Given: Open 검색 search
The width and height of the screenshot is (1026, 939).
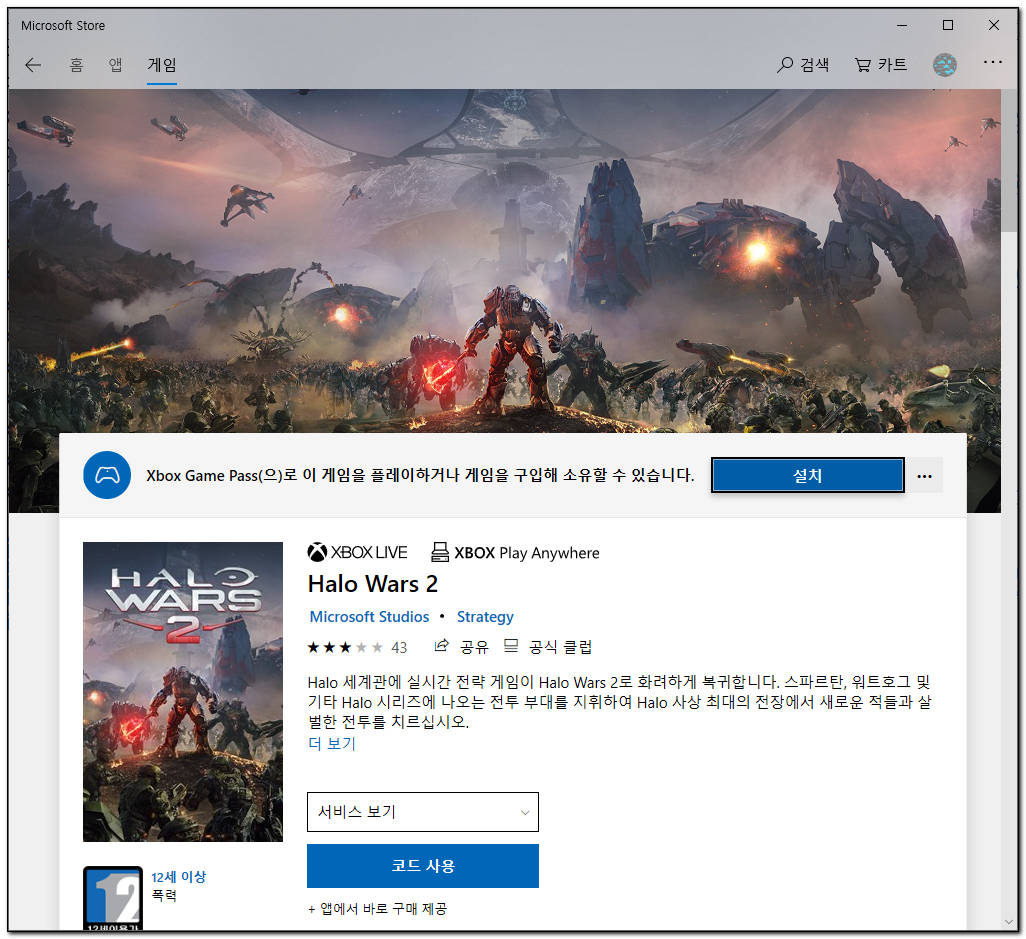Looking at the screenshot, I should (x=803, y=64).
